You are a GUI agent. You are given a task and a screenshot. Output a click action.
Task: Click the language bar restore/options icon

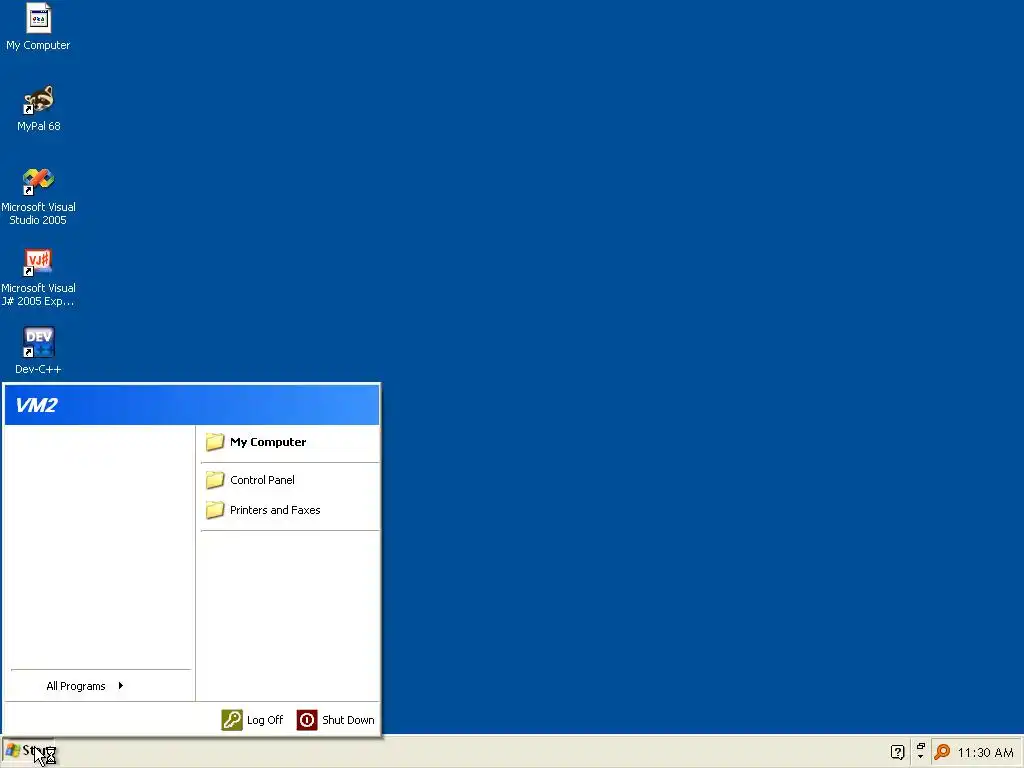920,751
